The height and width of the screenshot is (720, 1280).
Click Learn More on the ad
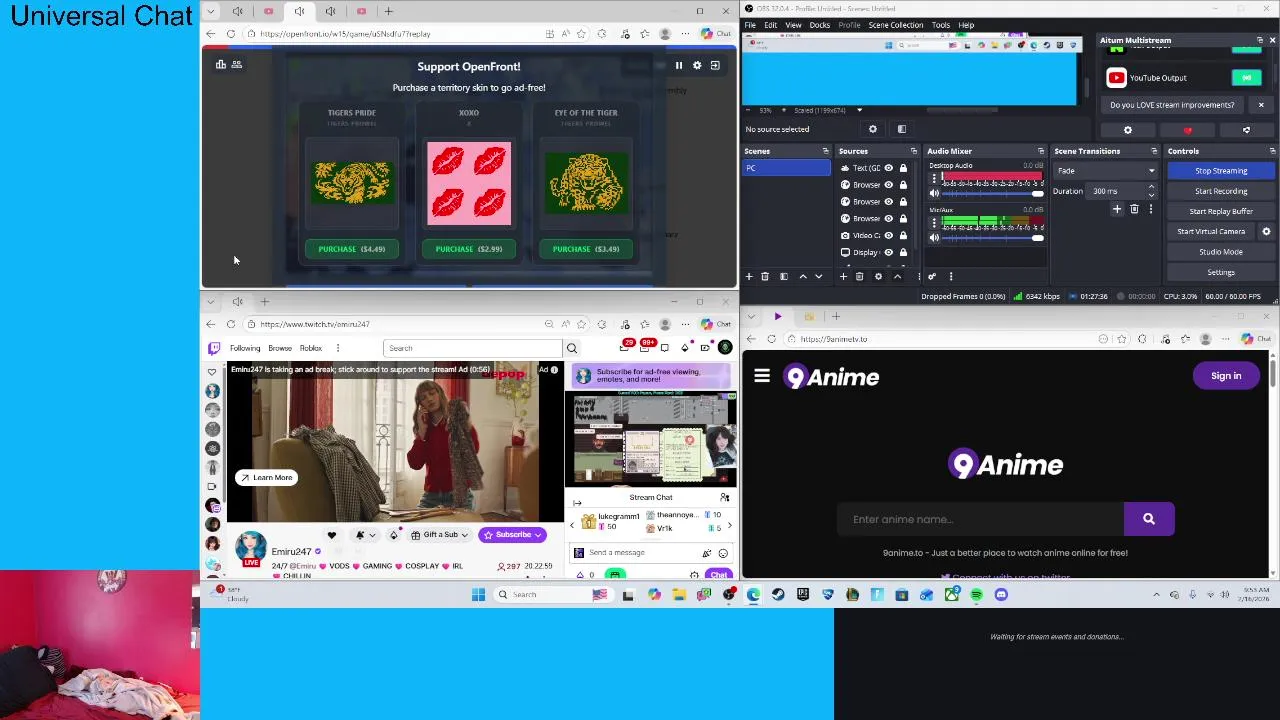[266, 478]
